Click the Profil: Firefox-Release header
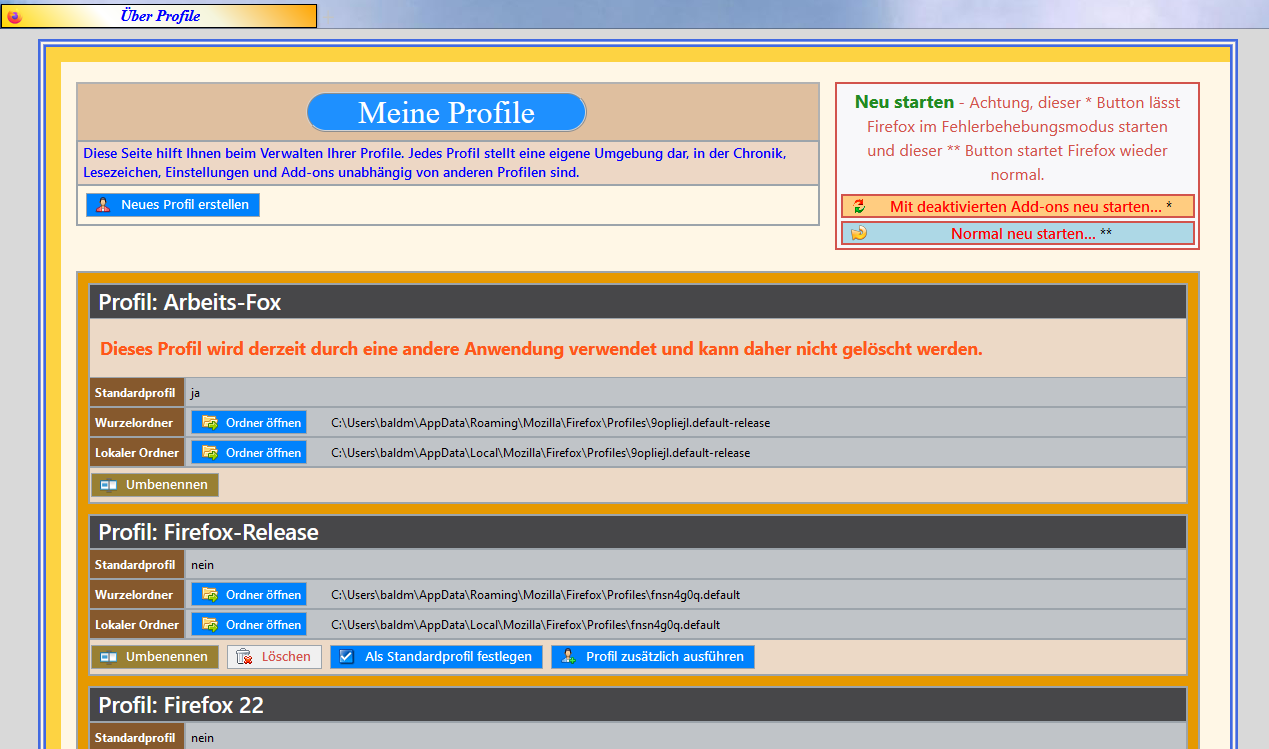The image size is (1269, 749). coord(638,532)
